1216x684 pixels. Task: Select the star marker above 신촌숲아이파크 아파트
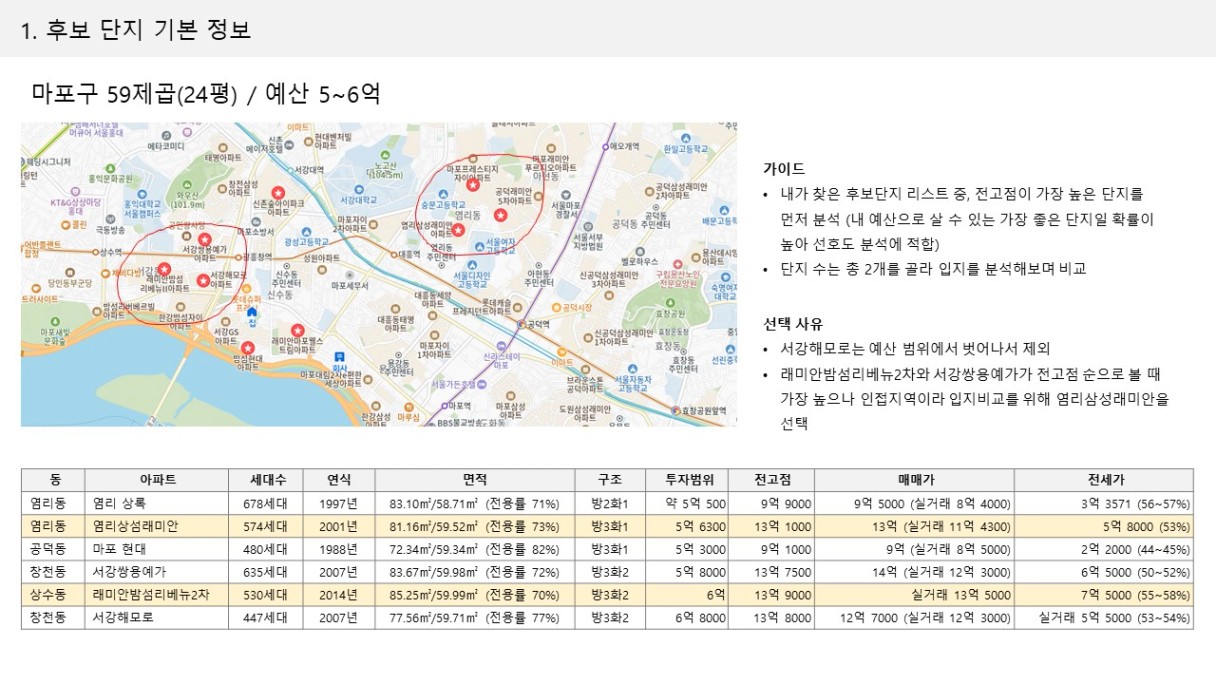pos(278,192)
